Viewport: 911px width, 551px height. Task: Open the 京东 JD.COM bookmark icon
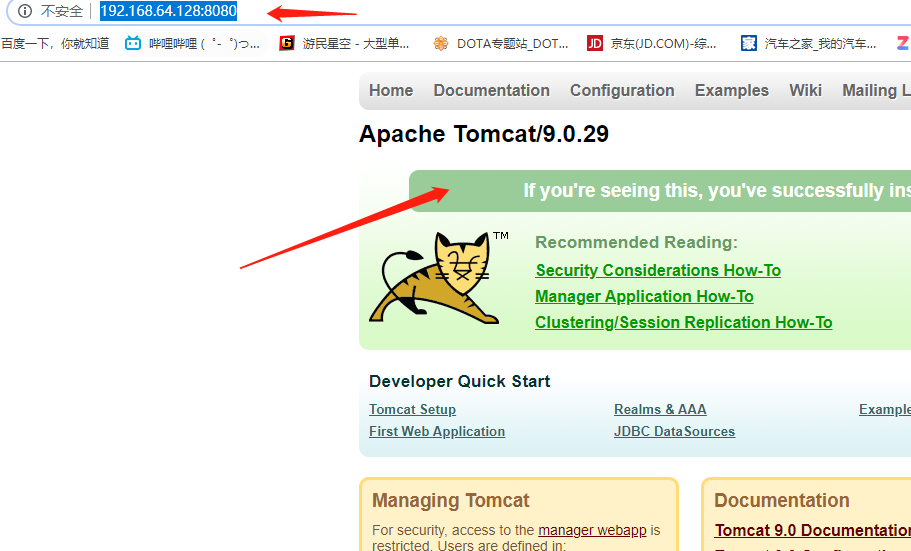tap(594, 43)
